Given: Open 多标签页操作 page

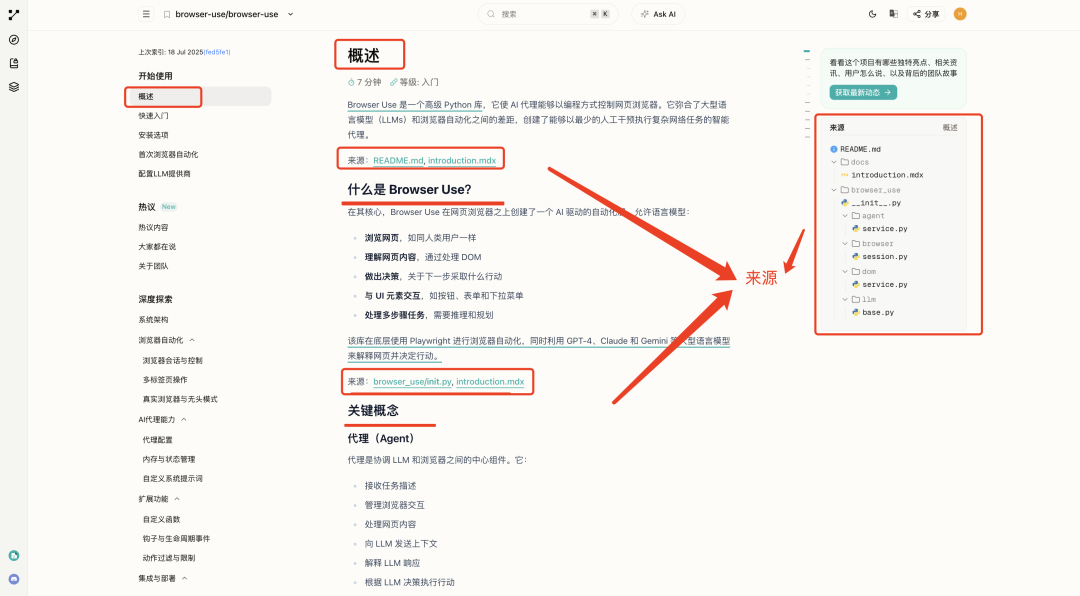Looking at the screenshot, I should click(x=165, y=380).
